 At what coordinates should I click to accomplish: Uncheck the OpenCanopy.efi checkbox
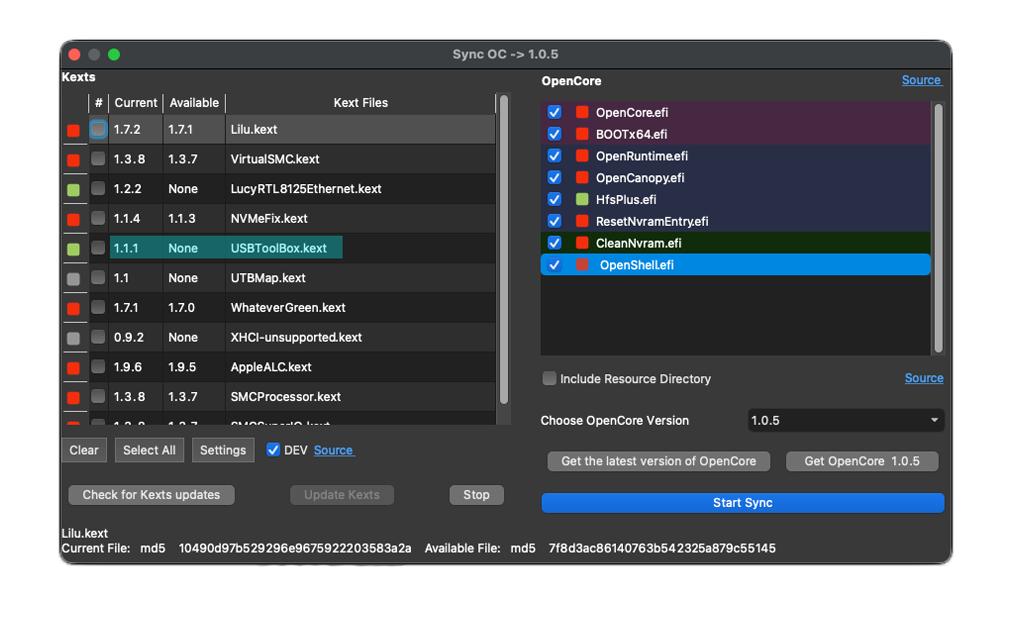pyautogui.click(x=554, y=177)
